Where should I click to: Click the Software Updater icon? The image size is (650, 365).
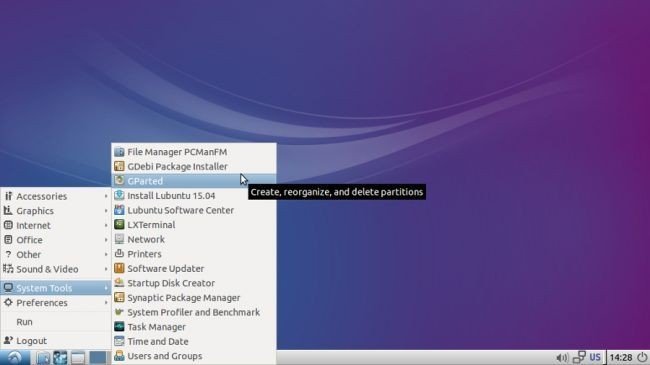point(119,268)
